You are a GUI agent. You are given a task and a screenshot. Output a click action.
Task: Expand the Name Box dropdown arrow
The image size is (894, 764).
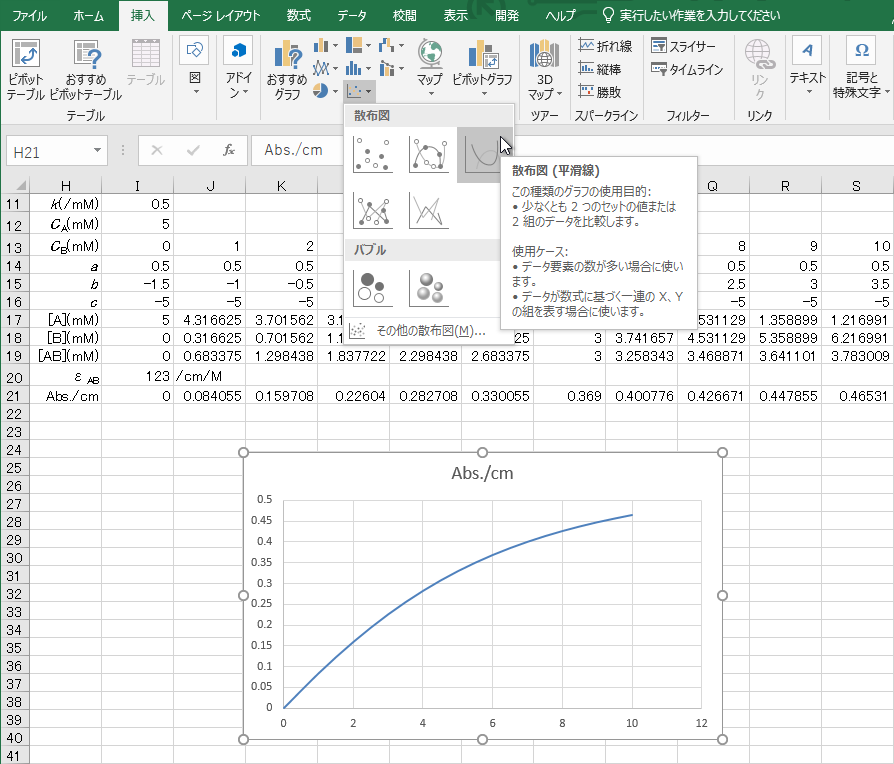(97, 151)
